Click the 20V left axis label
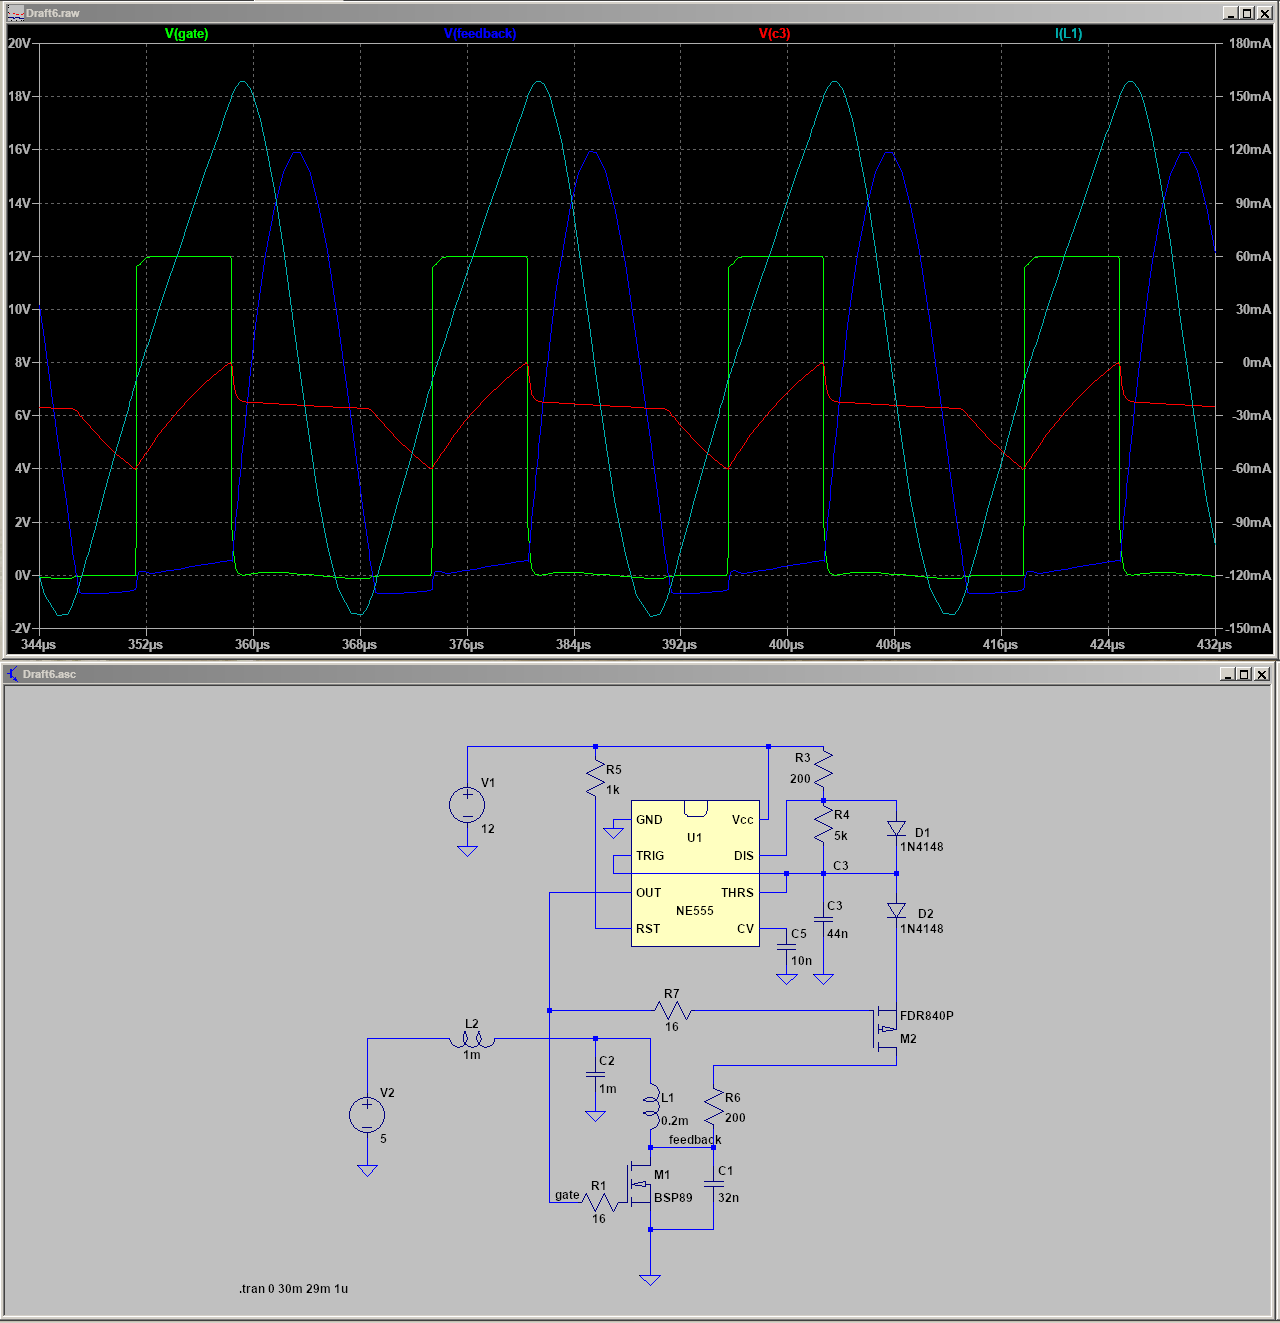The height and width of the screenshot is (1323, 1280). coord(19,43)
